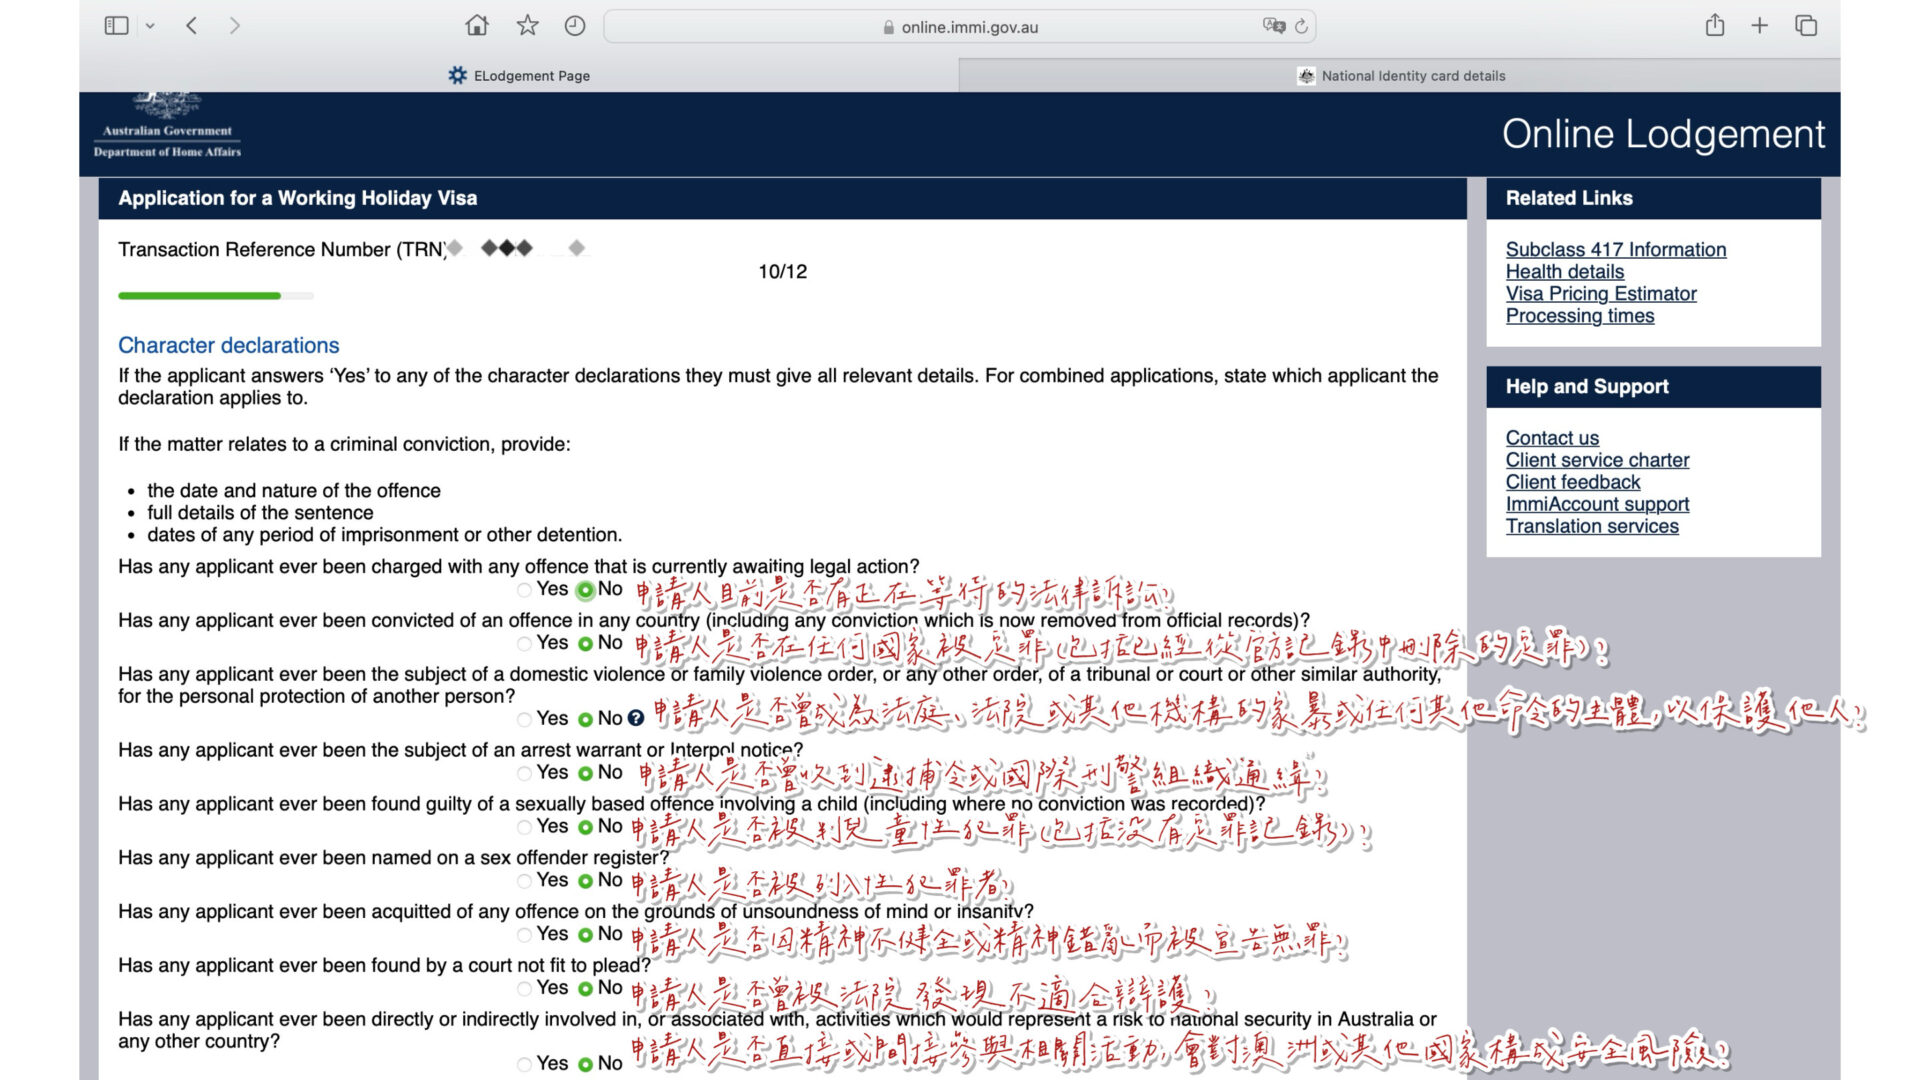This screenshot has height=1080, width=1920.
Task: Open the history clock icon
Action: coord(575,26)
